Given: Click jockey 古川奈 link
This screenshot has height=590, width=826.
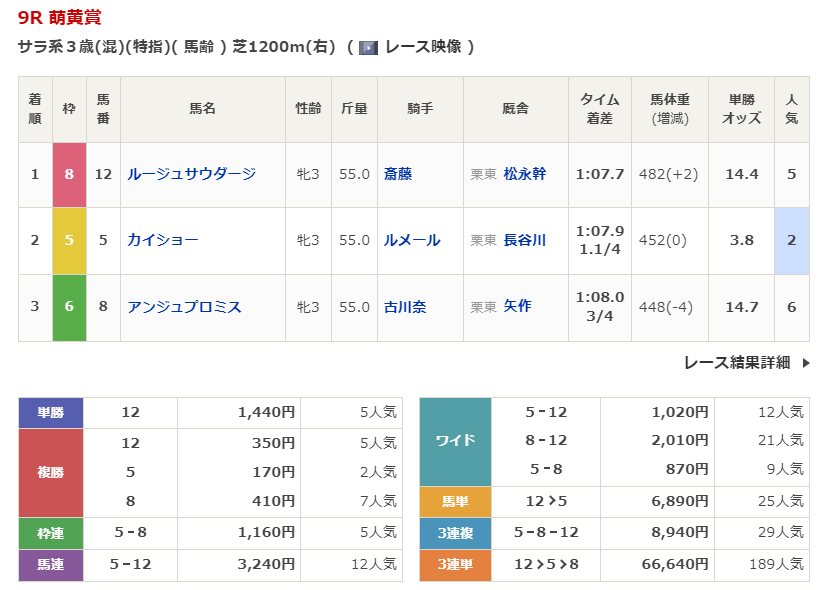Looking at the screenshot, I should (405, 307).
